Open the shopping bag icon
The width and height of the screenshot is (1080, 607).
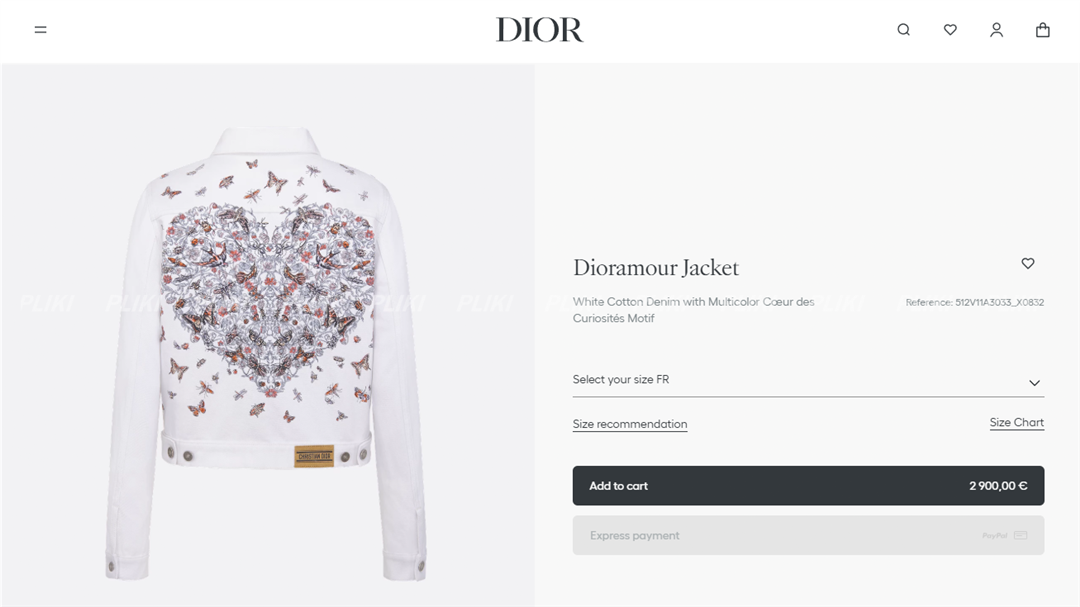click(1043, 30)
